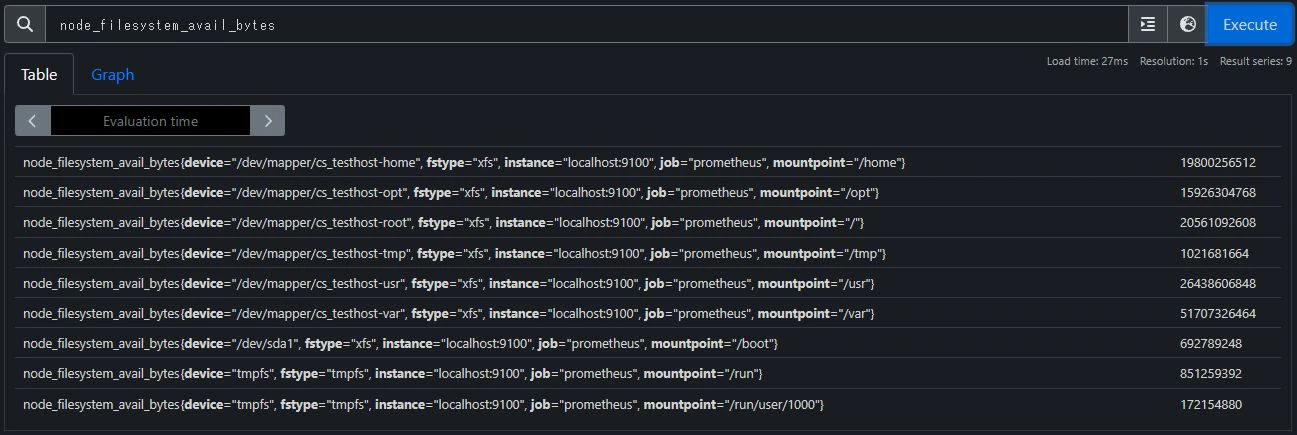Click the format expression icon
Viewport: 1297px width, 435px height.
tap(1148, 24)
